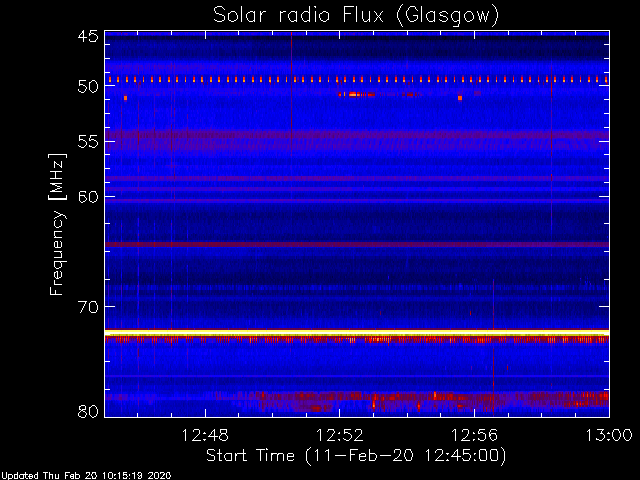Click the '55' frequency tick label

click(88, 142)
